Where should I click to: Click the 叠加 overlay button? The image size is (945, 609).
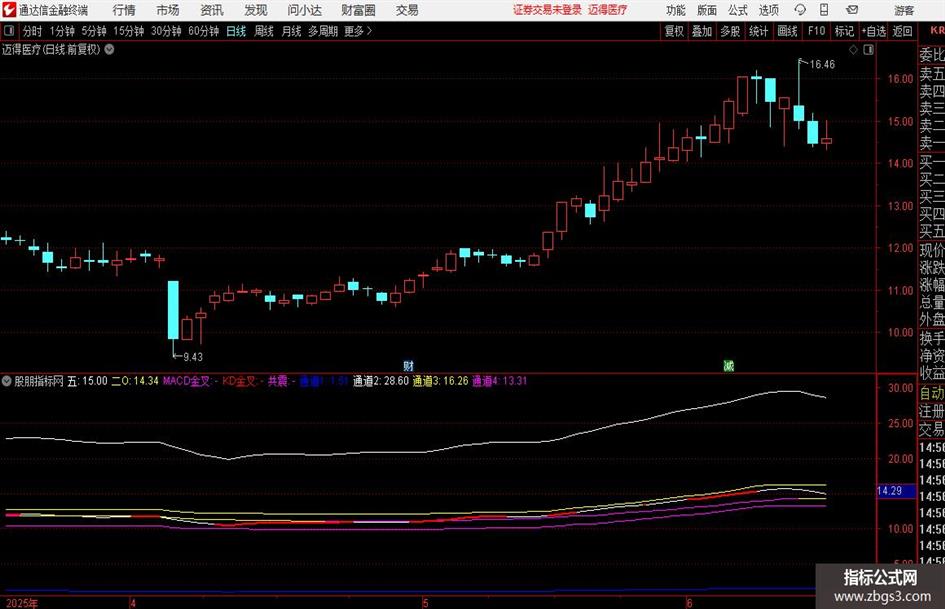pos(702,31)
